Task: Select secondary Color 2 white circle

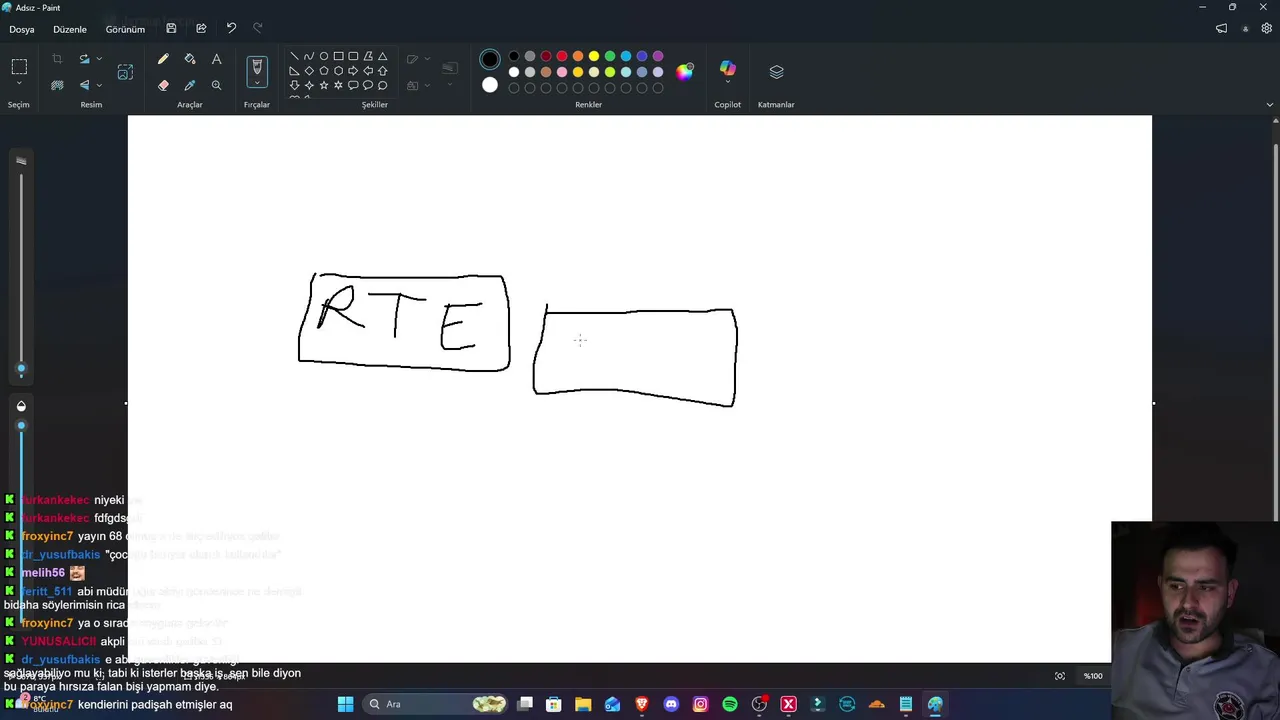Action: (490, 85)
